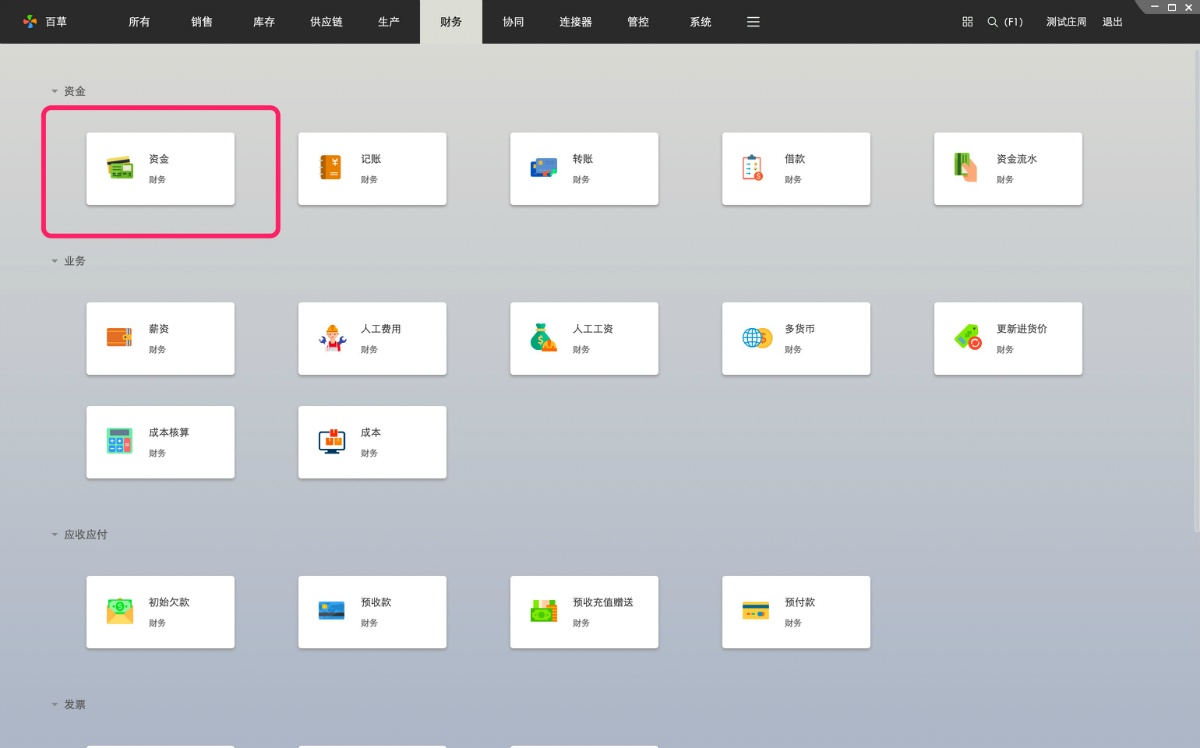This screenshot has height=748, width=1200.
Task: Go to the 供应链 tab
Action: [326, 21]
